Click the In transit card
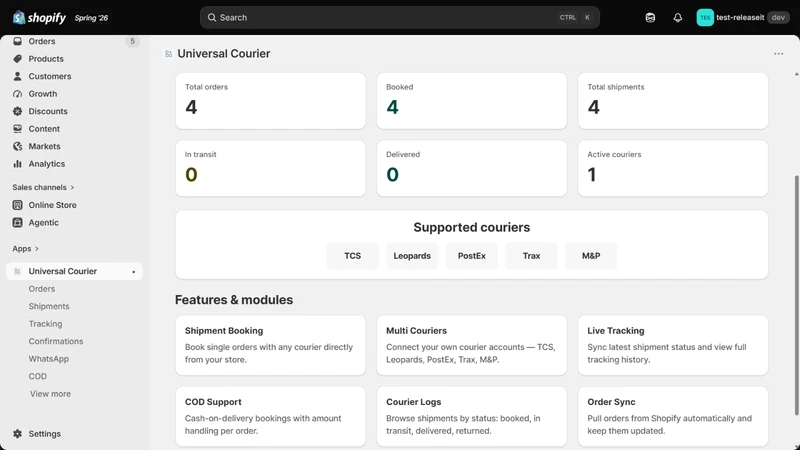This screenshot has height=450, width=800. (x=270, y=168)
